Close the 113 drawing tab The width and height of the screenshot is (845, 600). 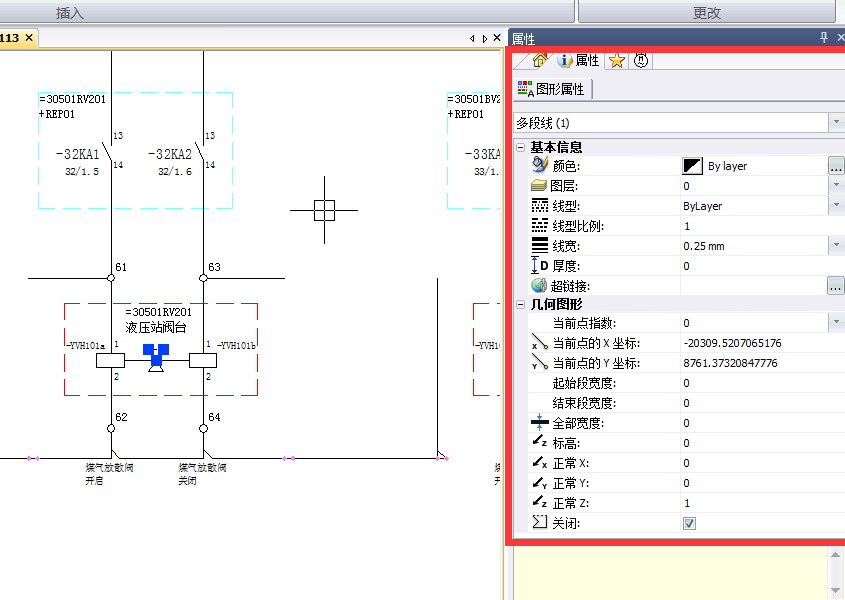pyautogui.click(x=29, y=38)
